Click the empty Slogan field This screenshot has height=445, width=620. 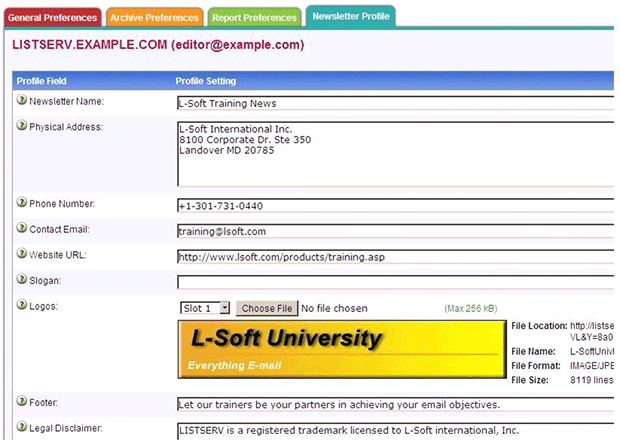[395, 282]
